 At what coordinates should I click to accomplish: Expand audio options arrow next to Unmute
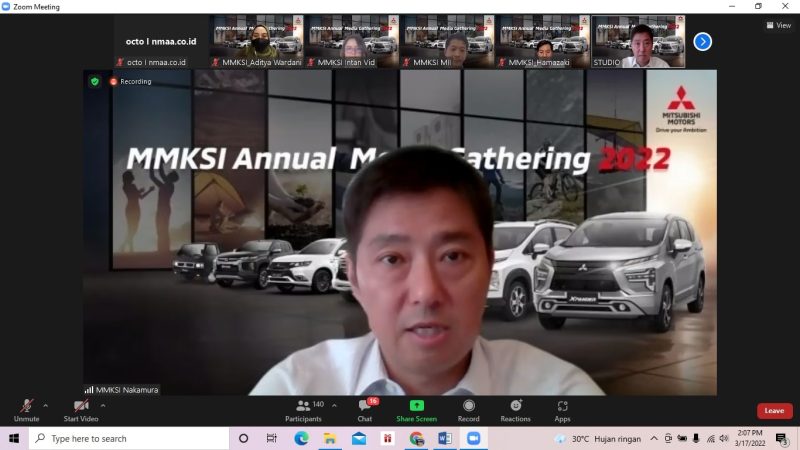[x=46, y=406]
